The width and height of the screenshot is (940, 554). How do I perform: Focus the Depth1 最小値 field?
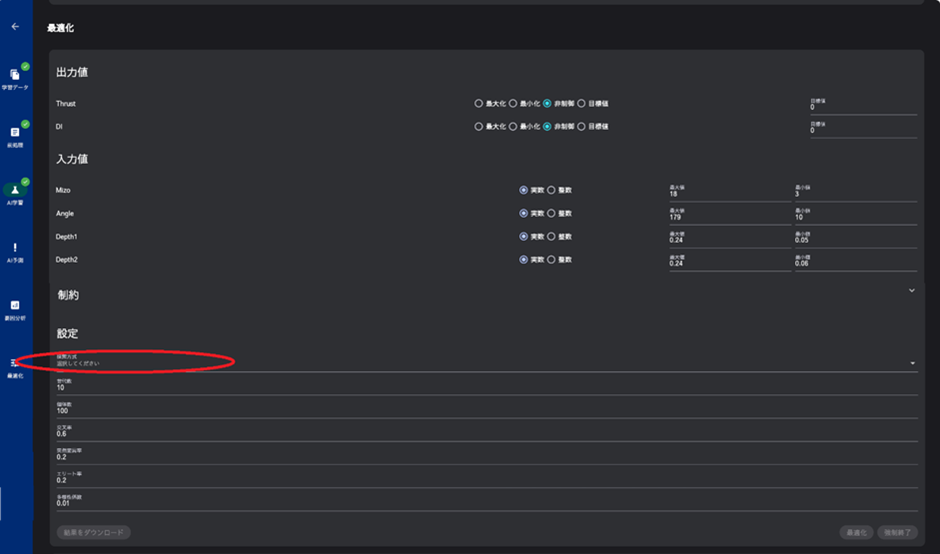(855, 240)
